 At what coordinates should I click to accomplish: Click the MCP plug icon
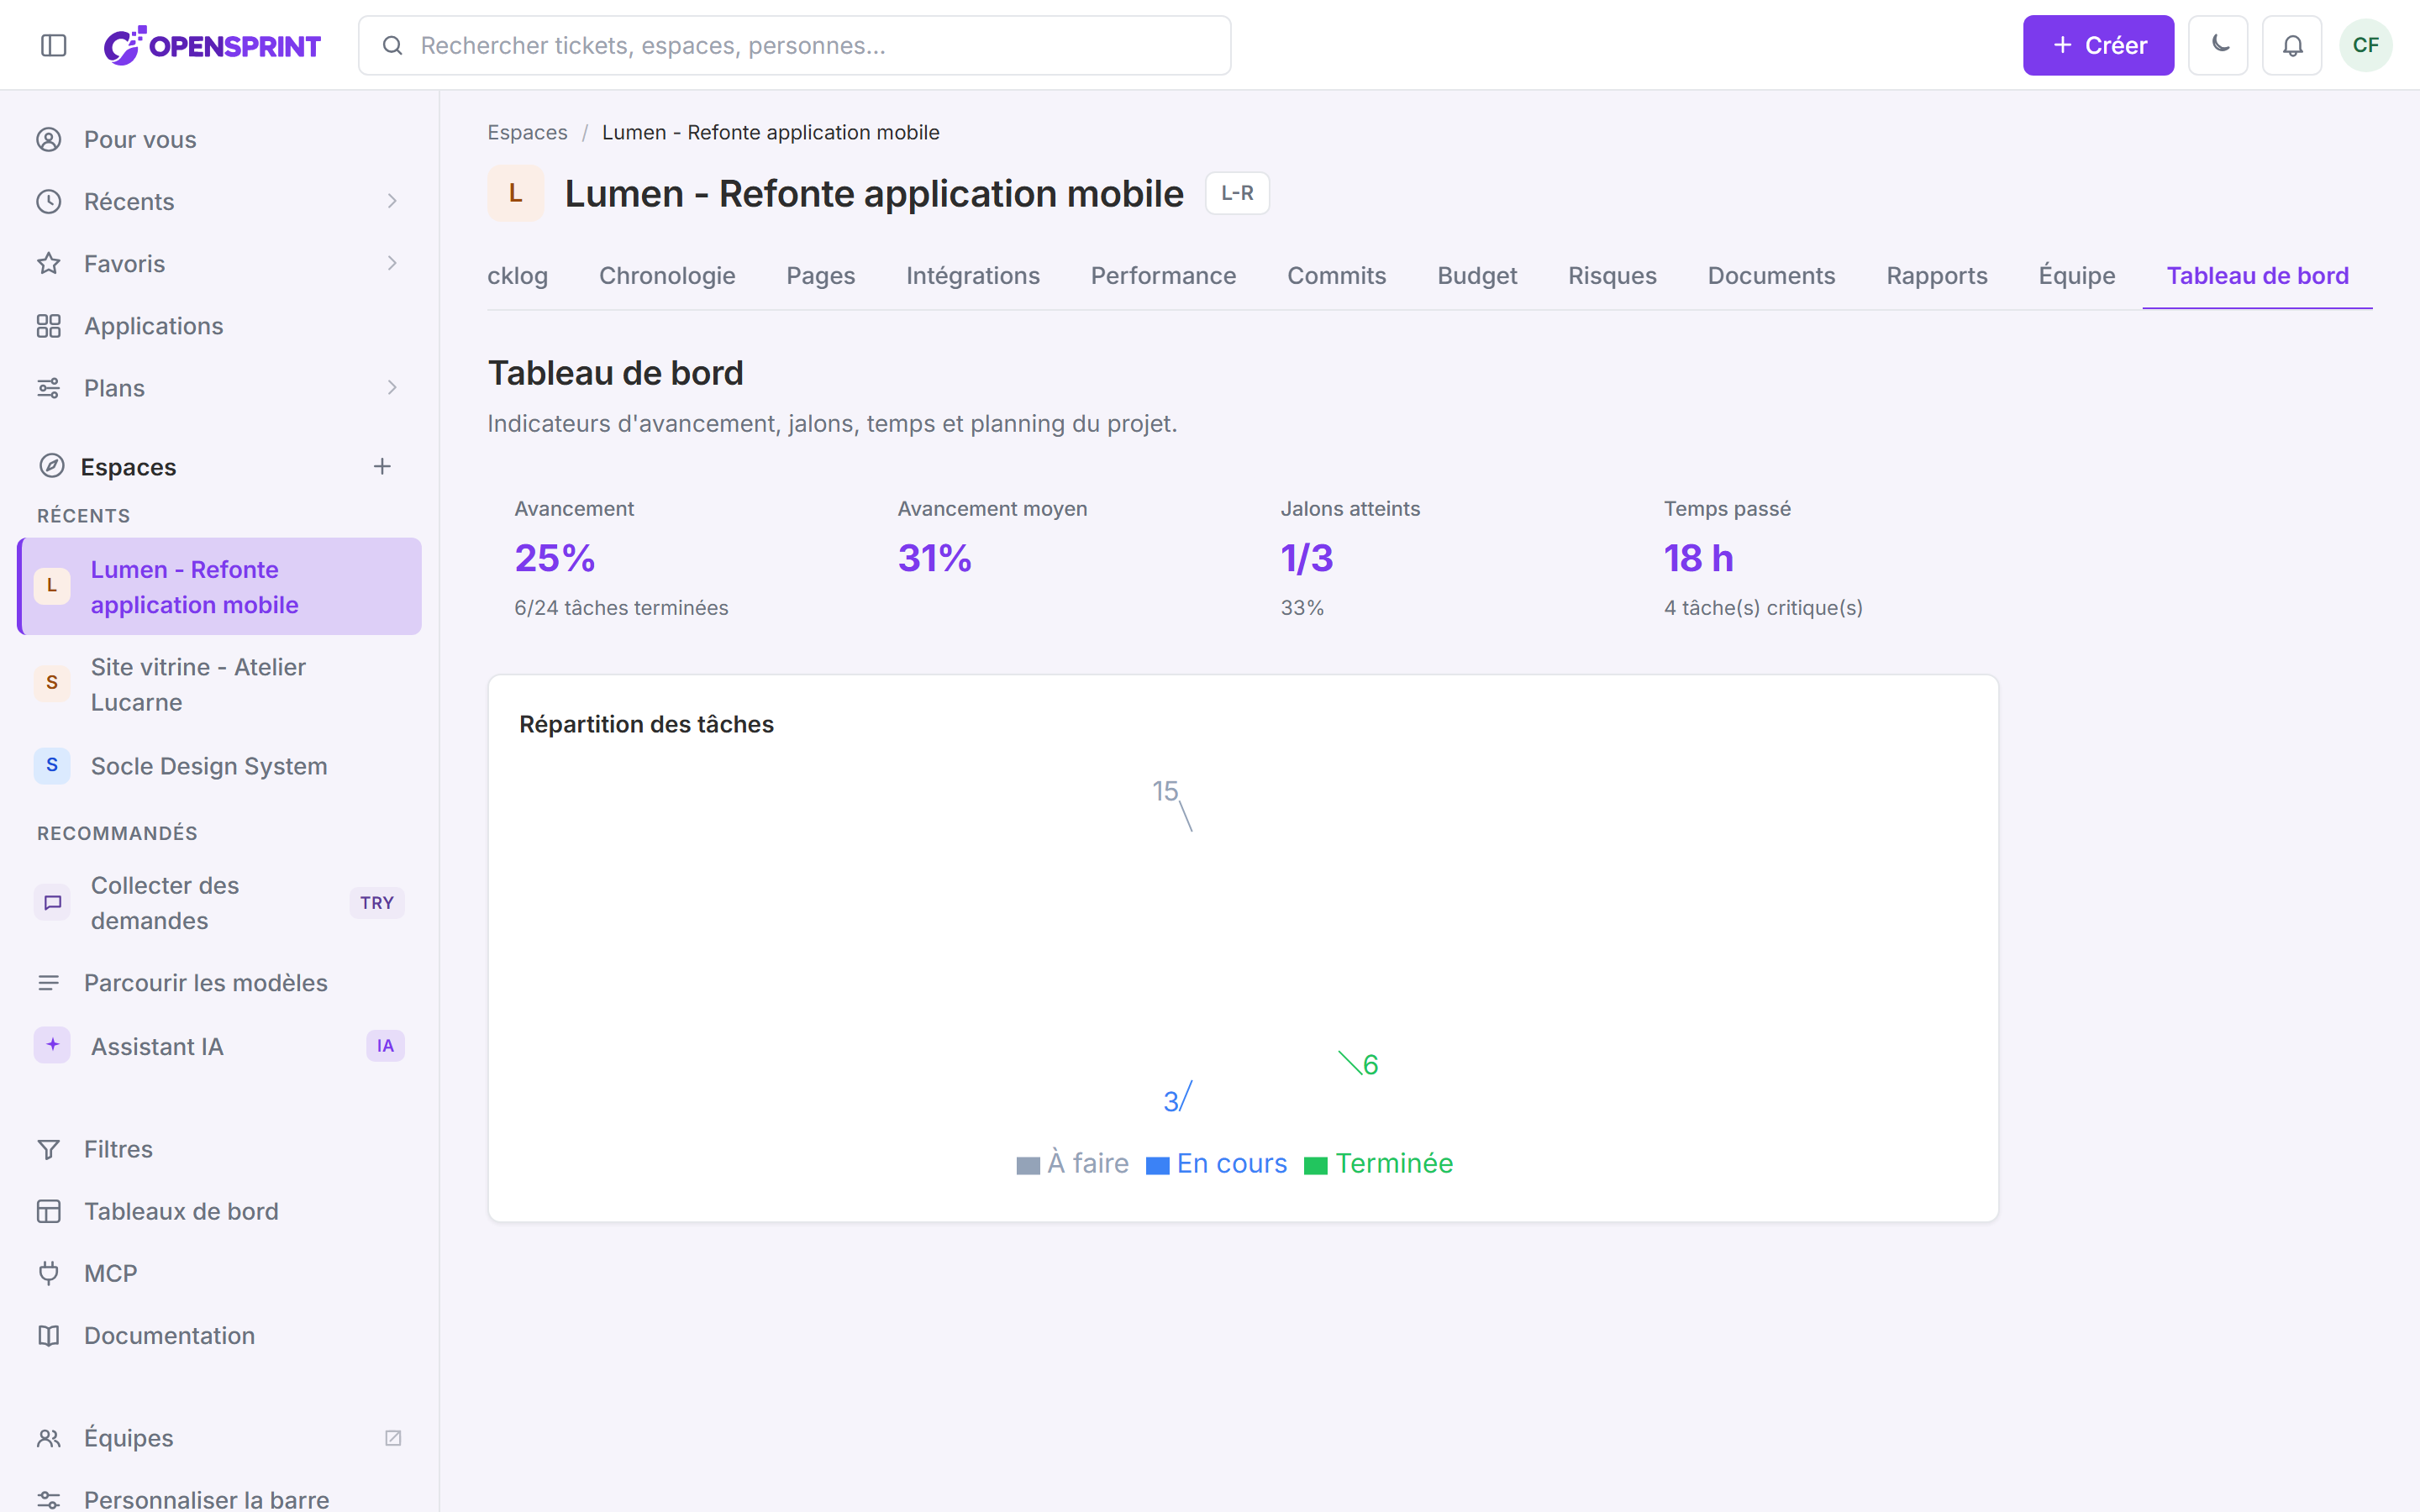(49, 1273)
